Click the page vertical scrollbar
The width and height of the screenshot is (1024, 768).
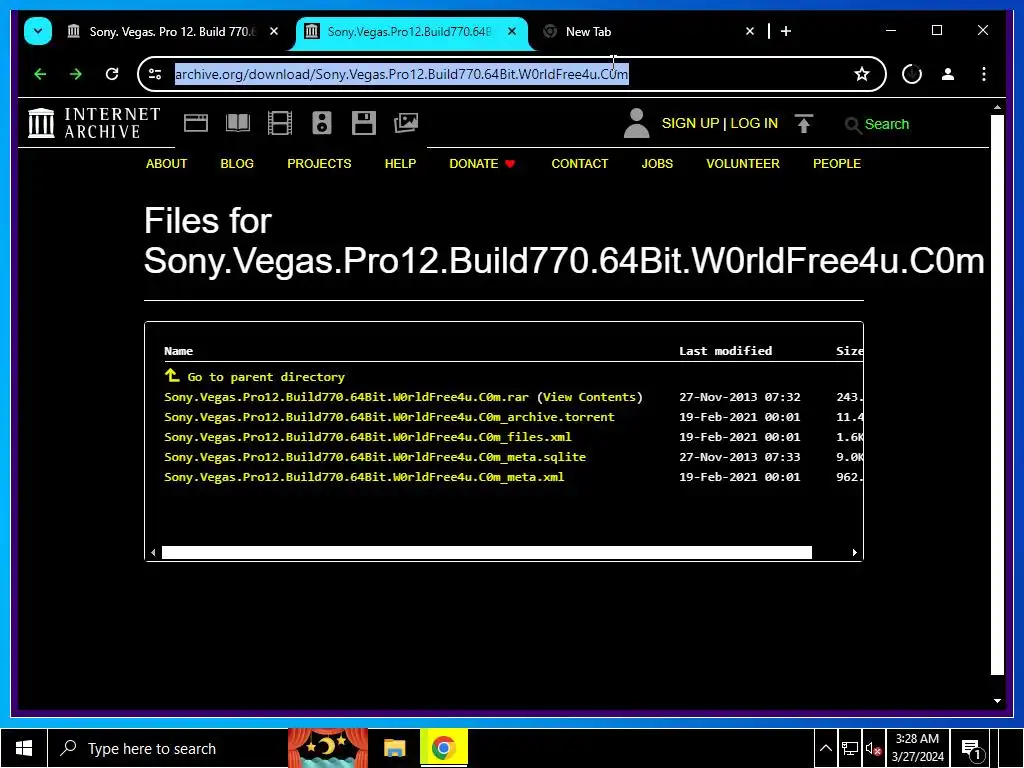point(997,394)
